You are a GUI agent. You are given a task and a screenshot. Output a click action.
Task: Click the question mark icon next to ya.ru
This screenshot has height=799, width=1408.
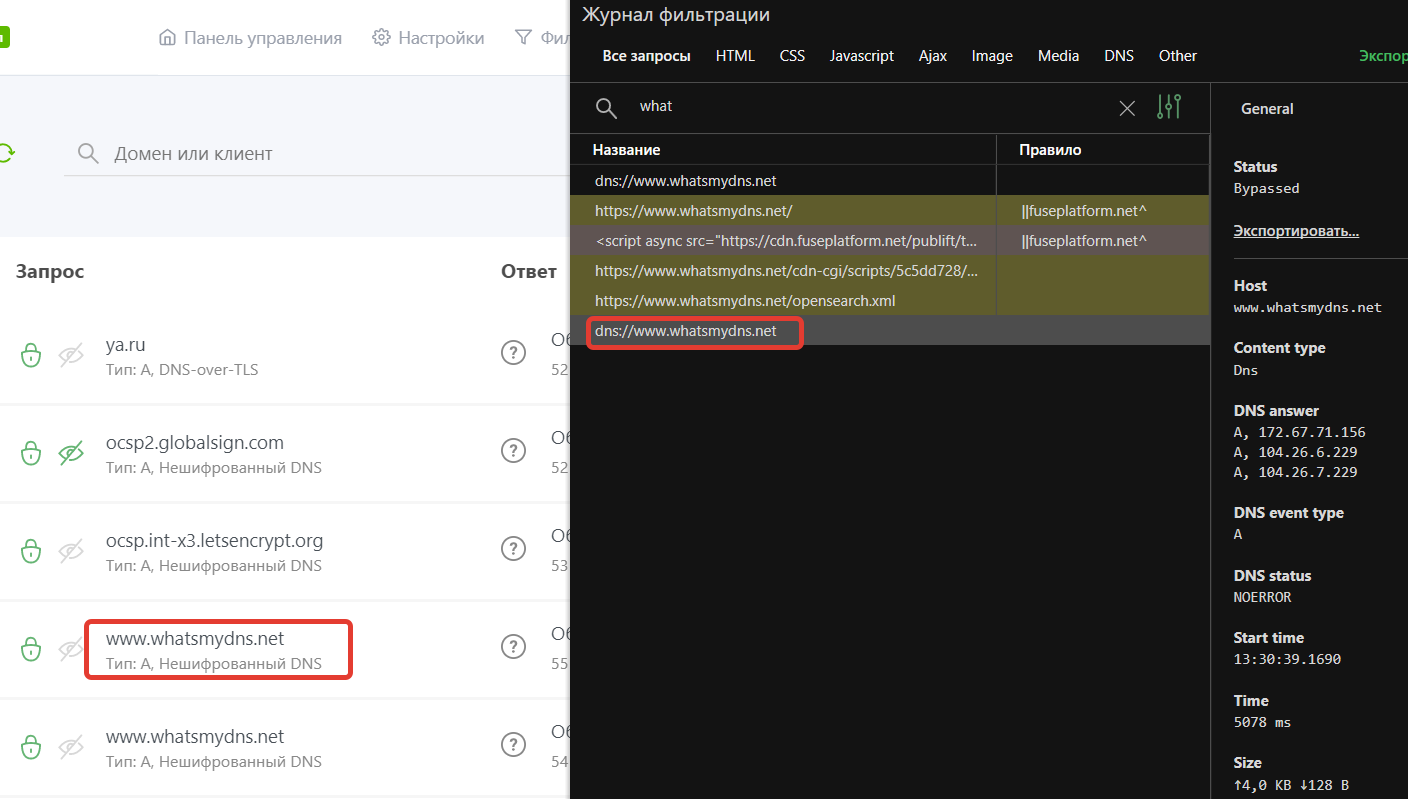tap(513, 352)
